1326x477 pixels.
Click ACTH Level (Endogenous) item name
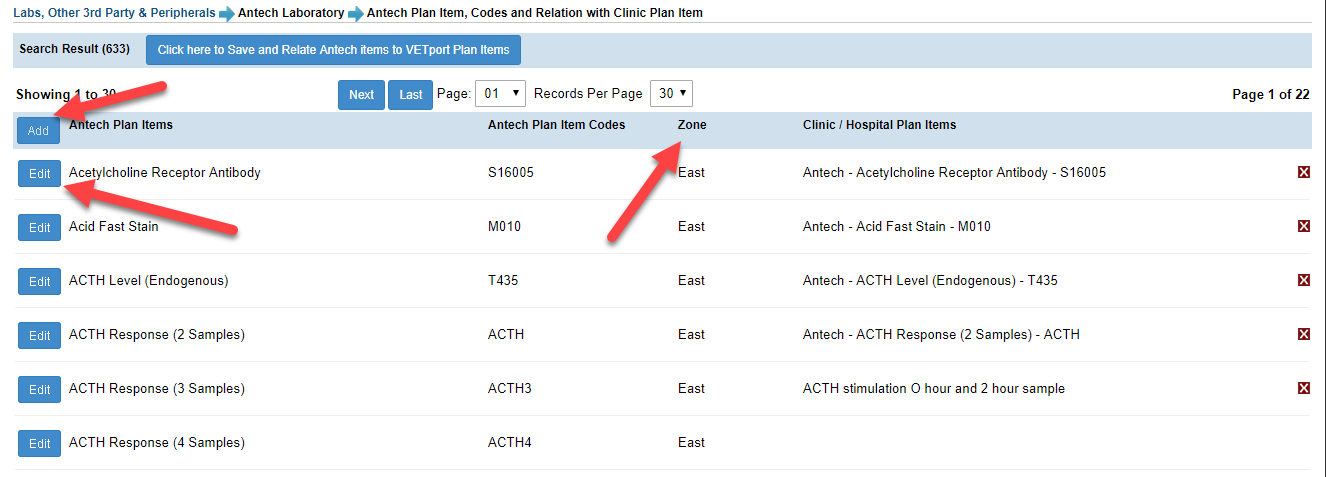coord(148,280)
